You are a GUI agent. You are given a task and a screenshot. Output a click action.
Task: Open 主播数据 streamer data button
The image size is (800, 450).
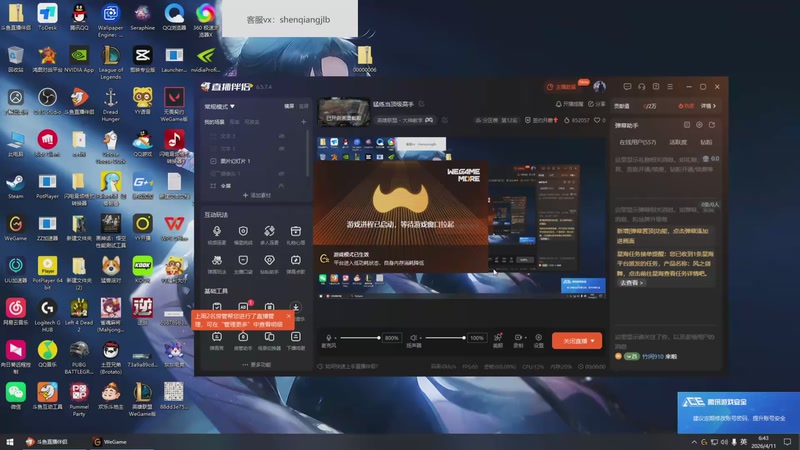point(561,87)
